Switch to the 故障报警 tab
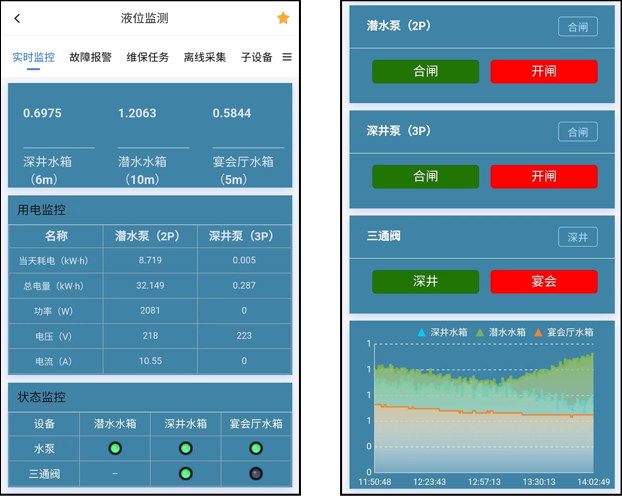The image size is (622, 496). 91,57
